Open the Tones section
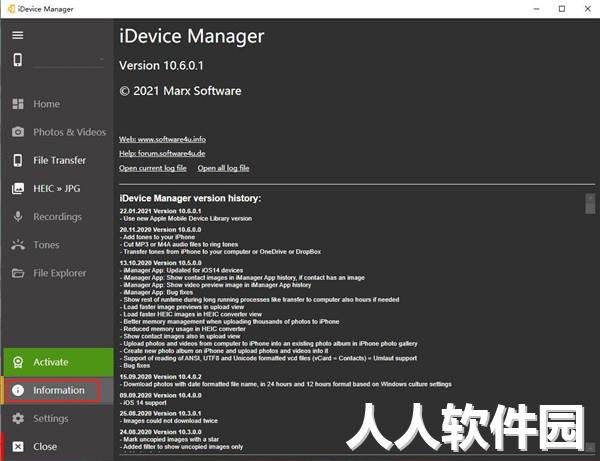This screenshot has height=461, width=600. point(46,245)
